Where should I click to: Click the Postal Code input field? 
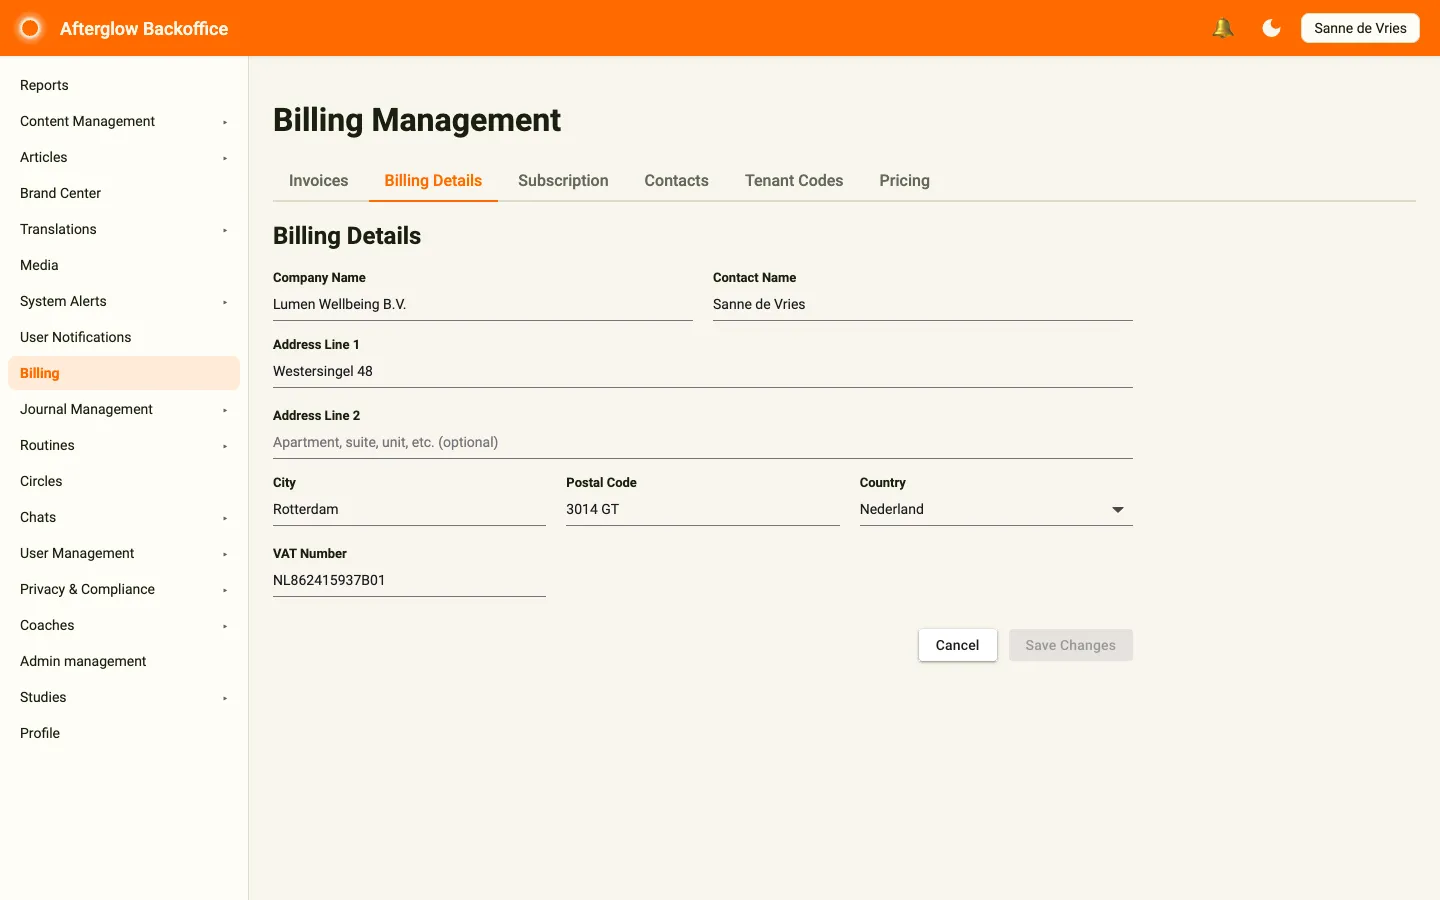coord(703,510)
